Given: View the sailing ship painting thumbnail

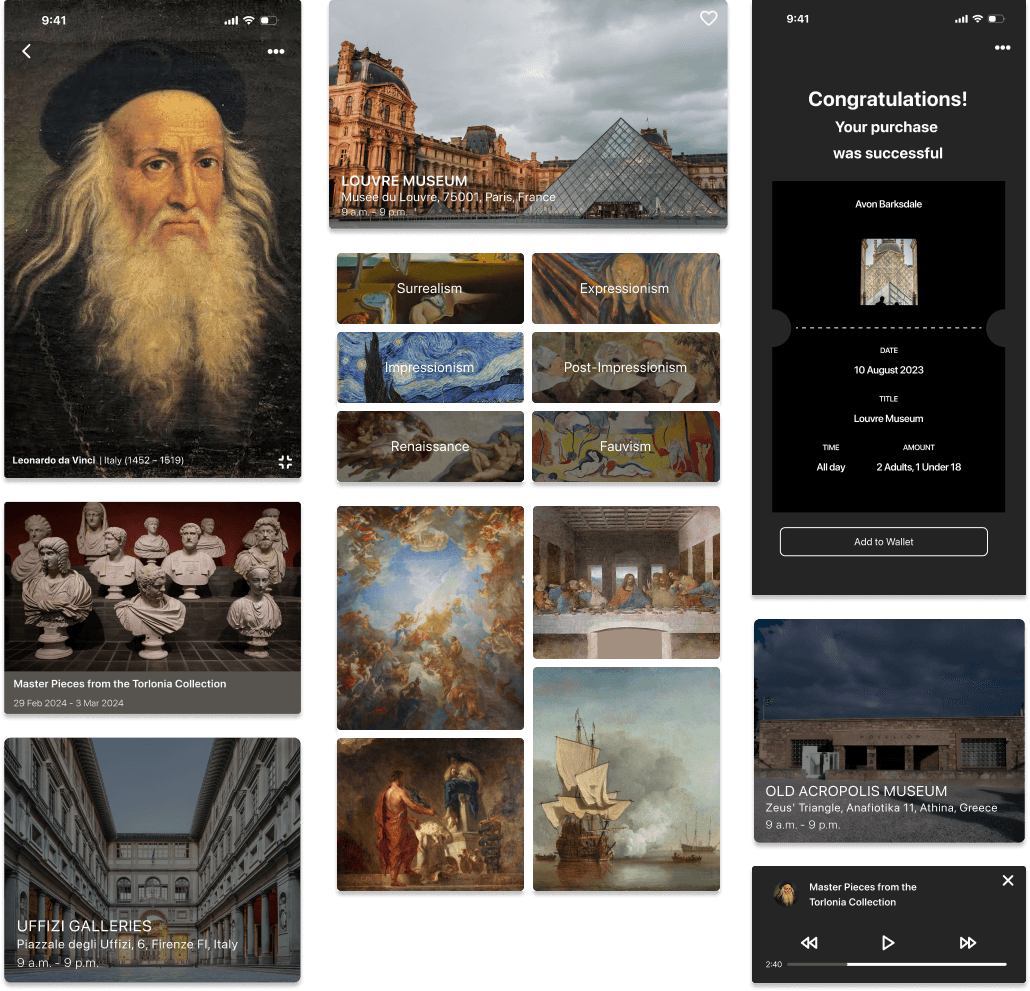Looking at the screenshot, I should [626, 779].
